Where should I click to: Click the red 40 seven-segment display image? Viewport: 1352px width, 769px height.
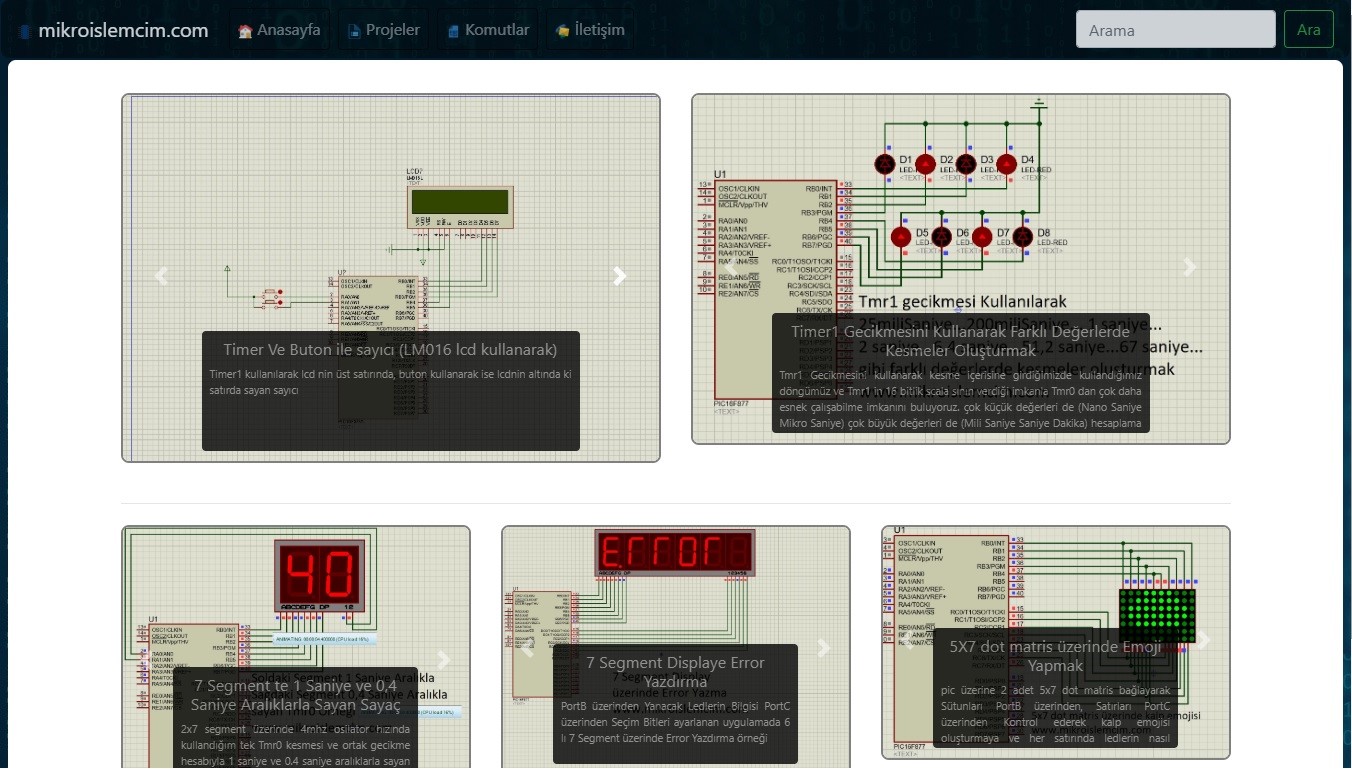[319, 575]
